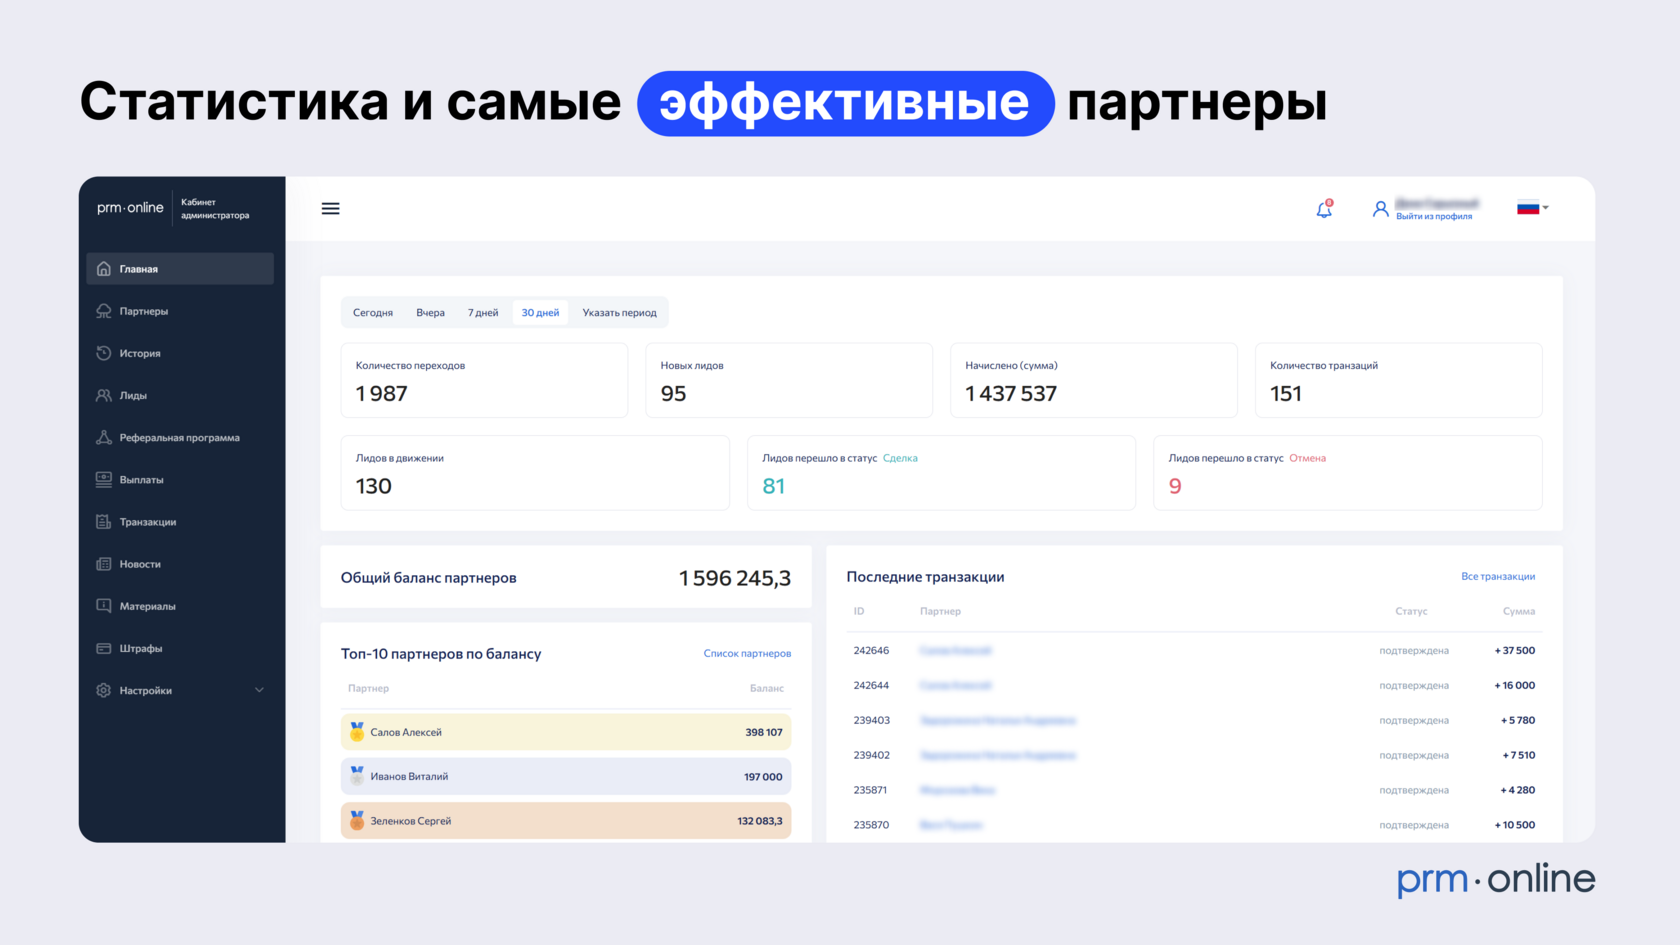Open the hamburger menu icon

(x=330, y=209)
